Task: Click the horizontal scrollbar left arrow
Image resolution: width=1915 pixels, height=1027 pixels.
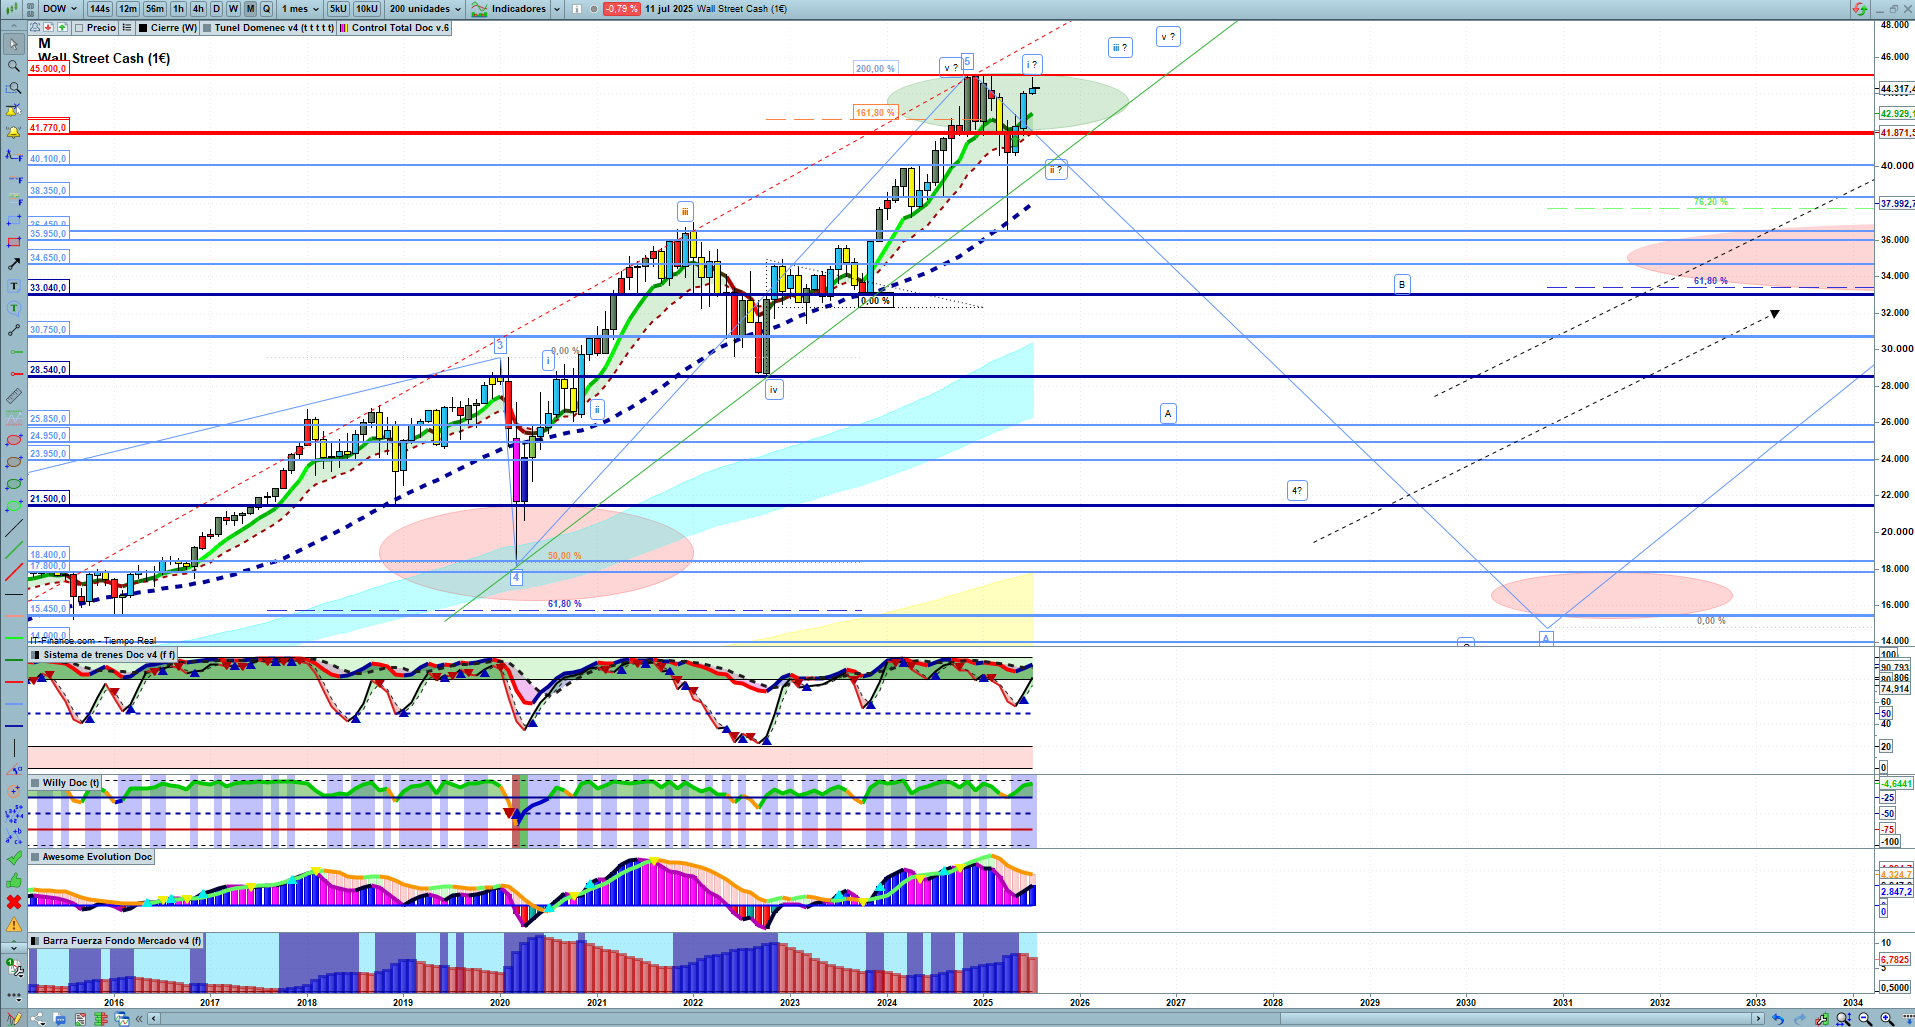Action: [154, 1019]
